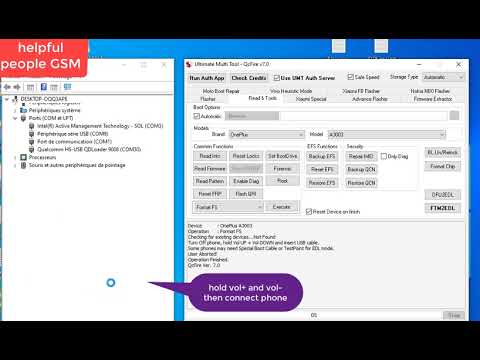
Task: Click the blue help icon in Device Manager toolbar
Action: (44, 87)
